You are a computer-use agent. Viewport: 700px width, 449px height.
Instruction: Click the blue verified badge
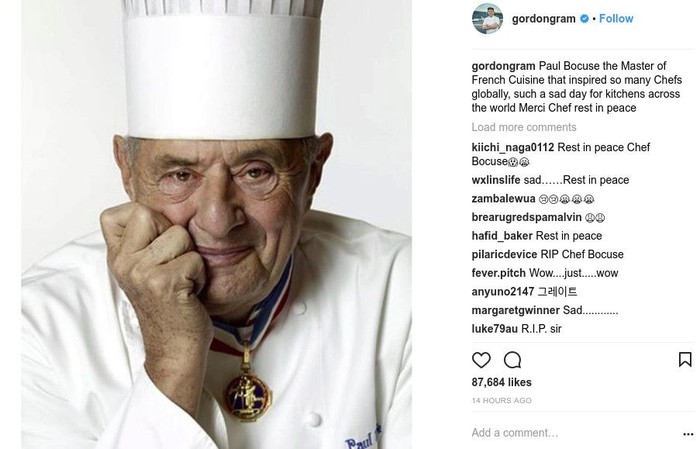click(584, 19)
